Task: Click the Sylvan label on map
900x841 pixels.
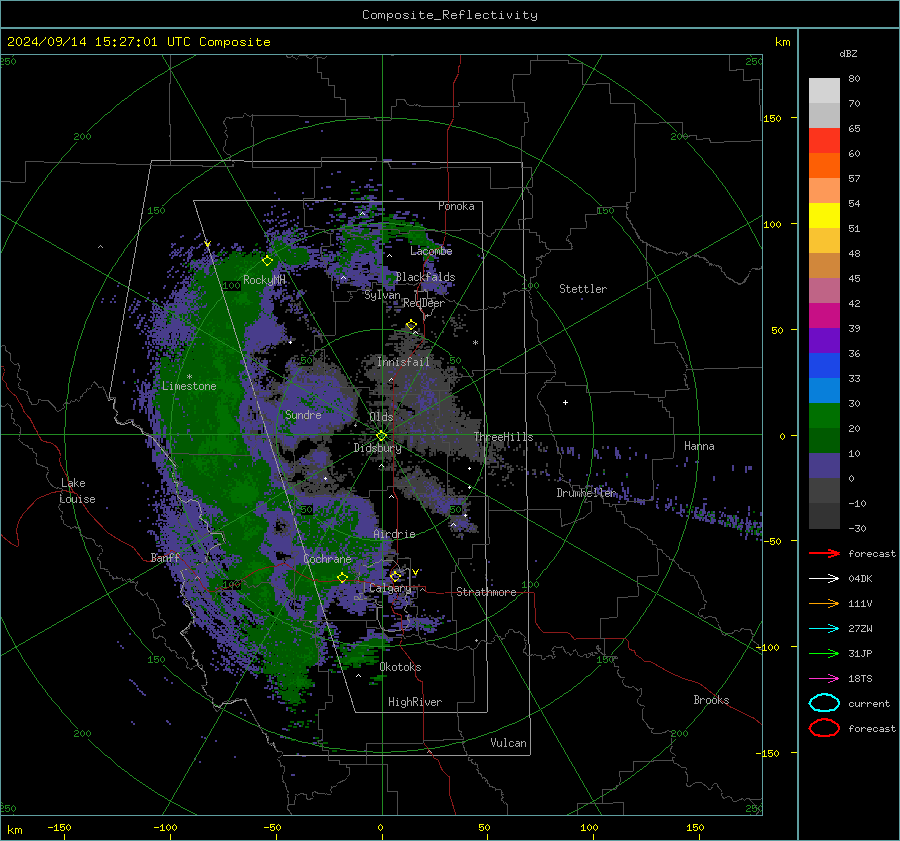Action: point(382,295)
